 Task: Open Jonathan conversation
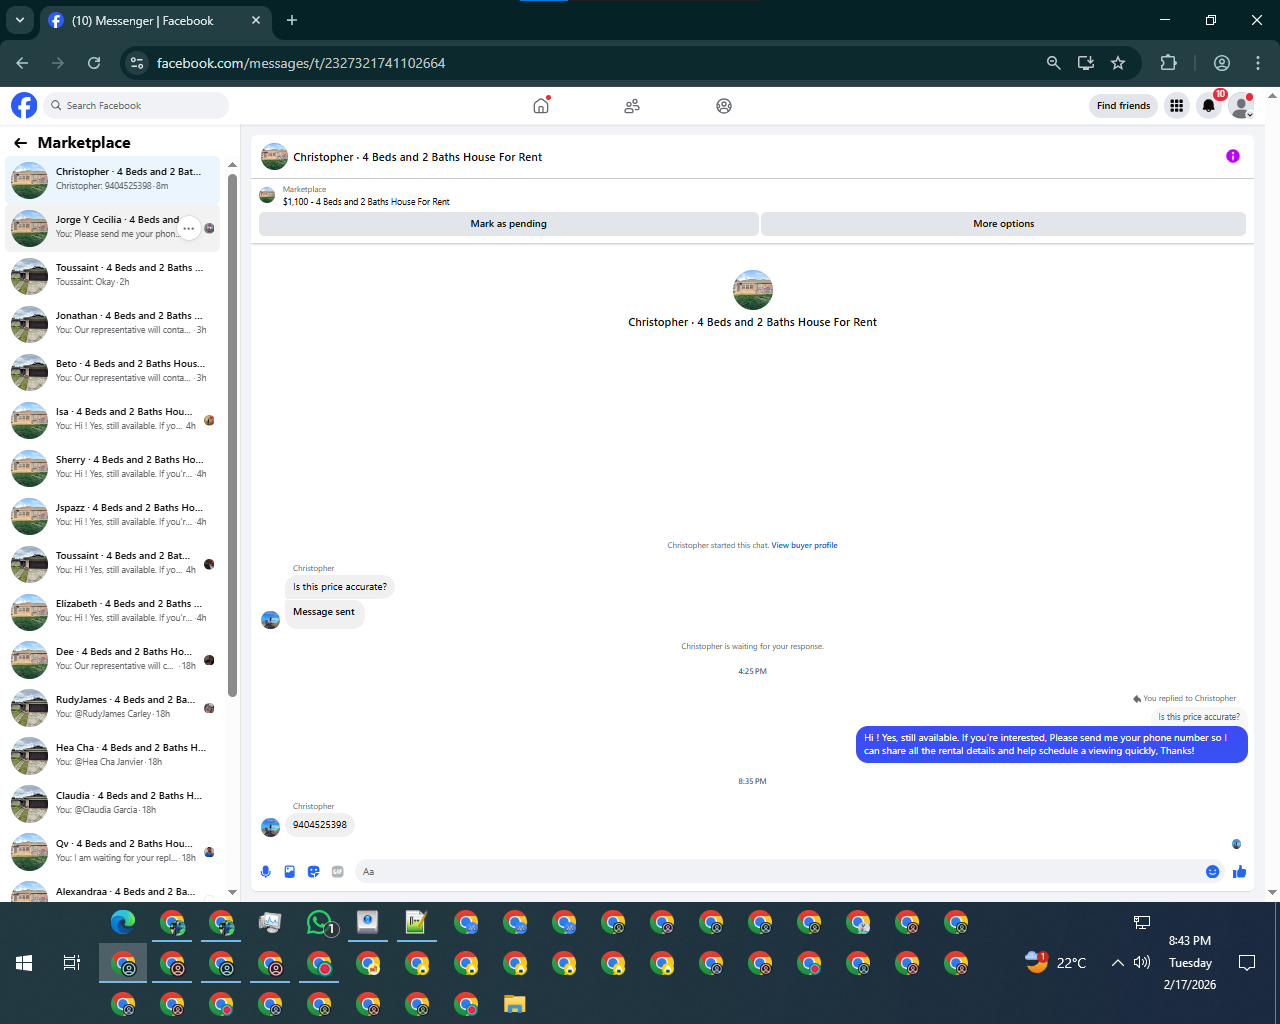tap(112, 324)
